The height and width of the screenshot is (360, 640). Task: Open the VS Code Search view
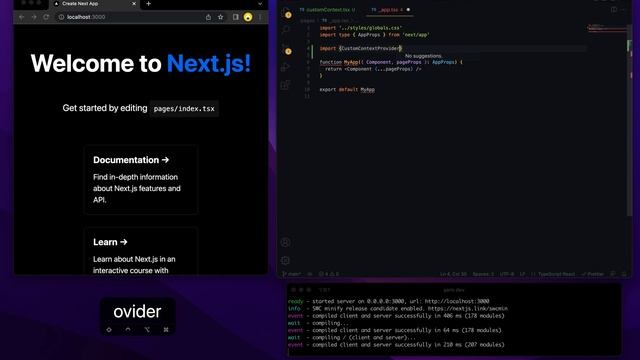(286, 30)
